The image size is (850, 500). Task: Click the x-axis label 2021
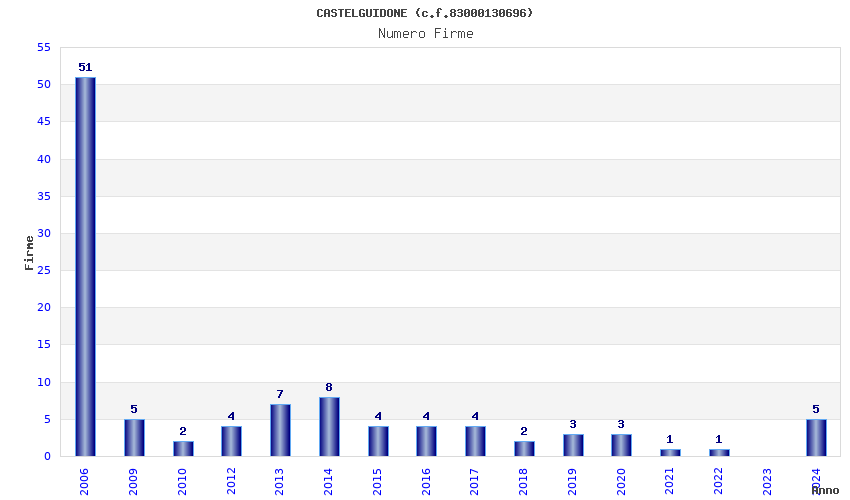tap(669, 482)
